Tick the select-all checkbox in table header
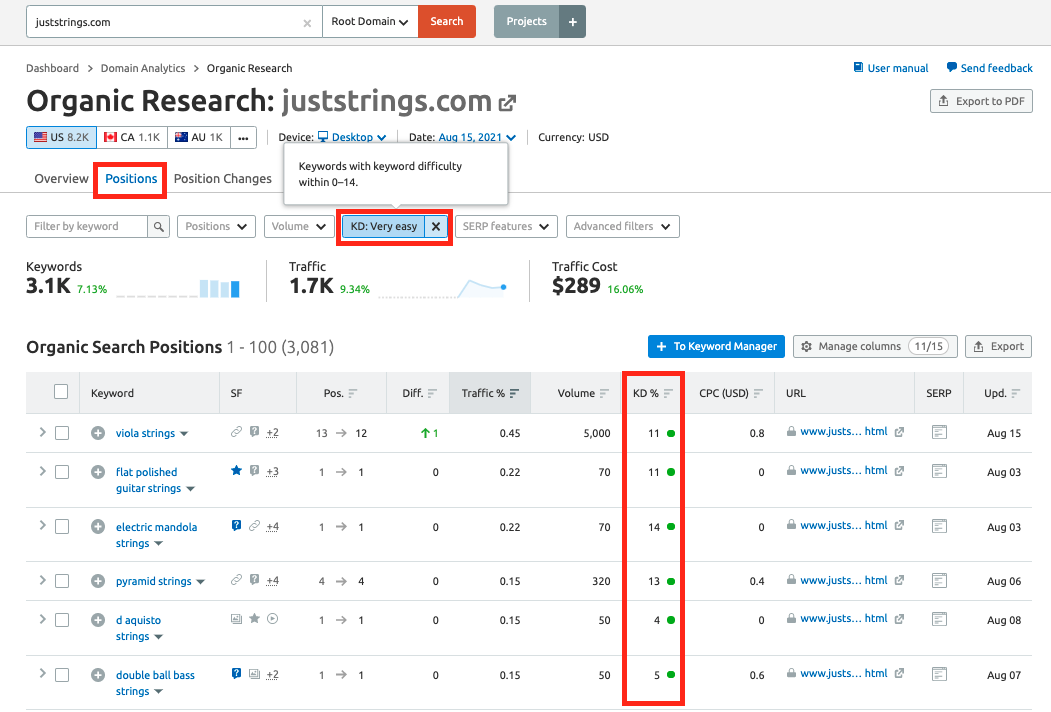The height and width of the screenshot is (712, 1051). click(x=61, y=392)
